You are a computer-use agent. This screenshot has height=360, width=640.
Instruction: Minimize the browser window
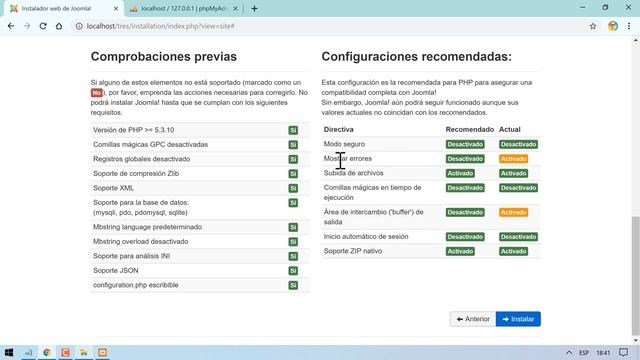tap(582, 8)
